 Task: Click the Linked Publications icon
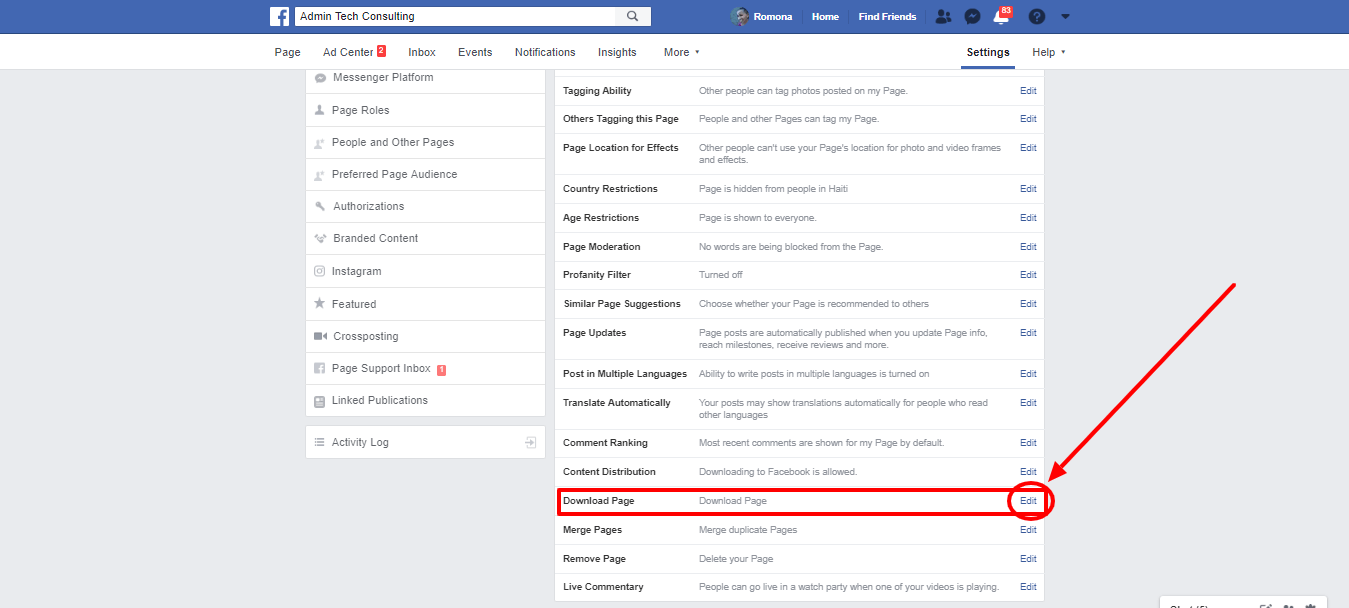pos(320,400)
